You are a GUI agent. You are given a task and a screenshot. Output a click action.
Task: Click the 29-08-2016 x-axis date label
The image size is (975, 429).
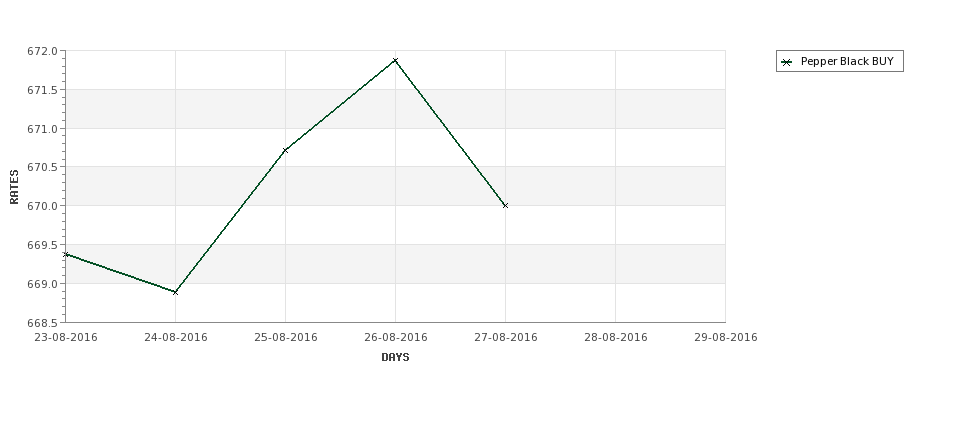point(726,338)
